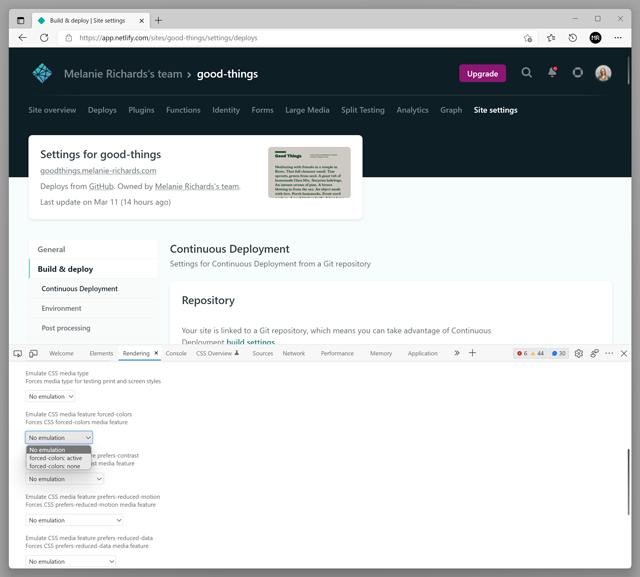Screen dimensions: 640x577
Task: Open the browser profile MR icon
Action: pyautogui.click(x=596, y=38)
